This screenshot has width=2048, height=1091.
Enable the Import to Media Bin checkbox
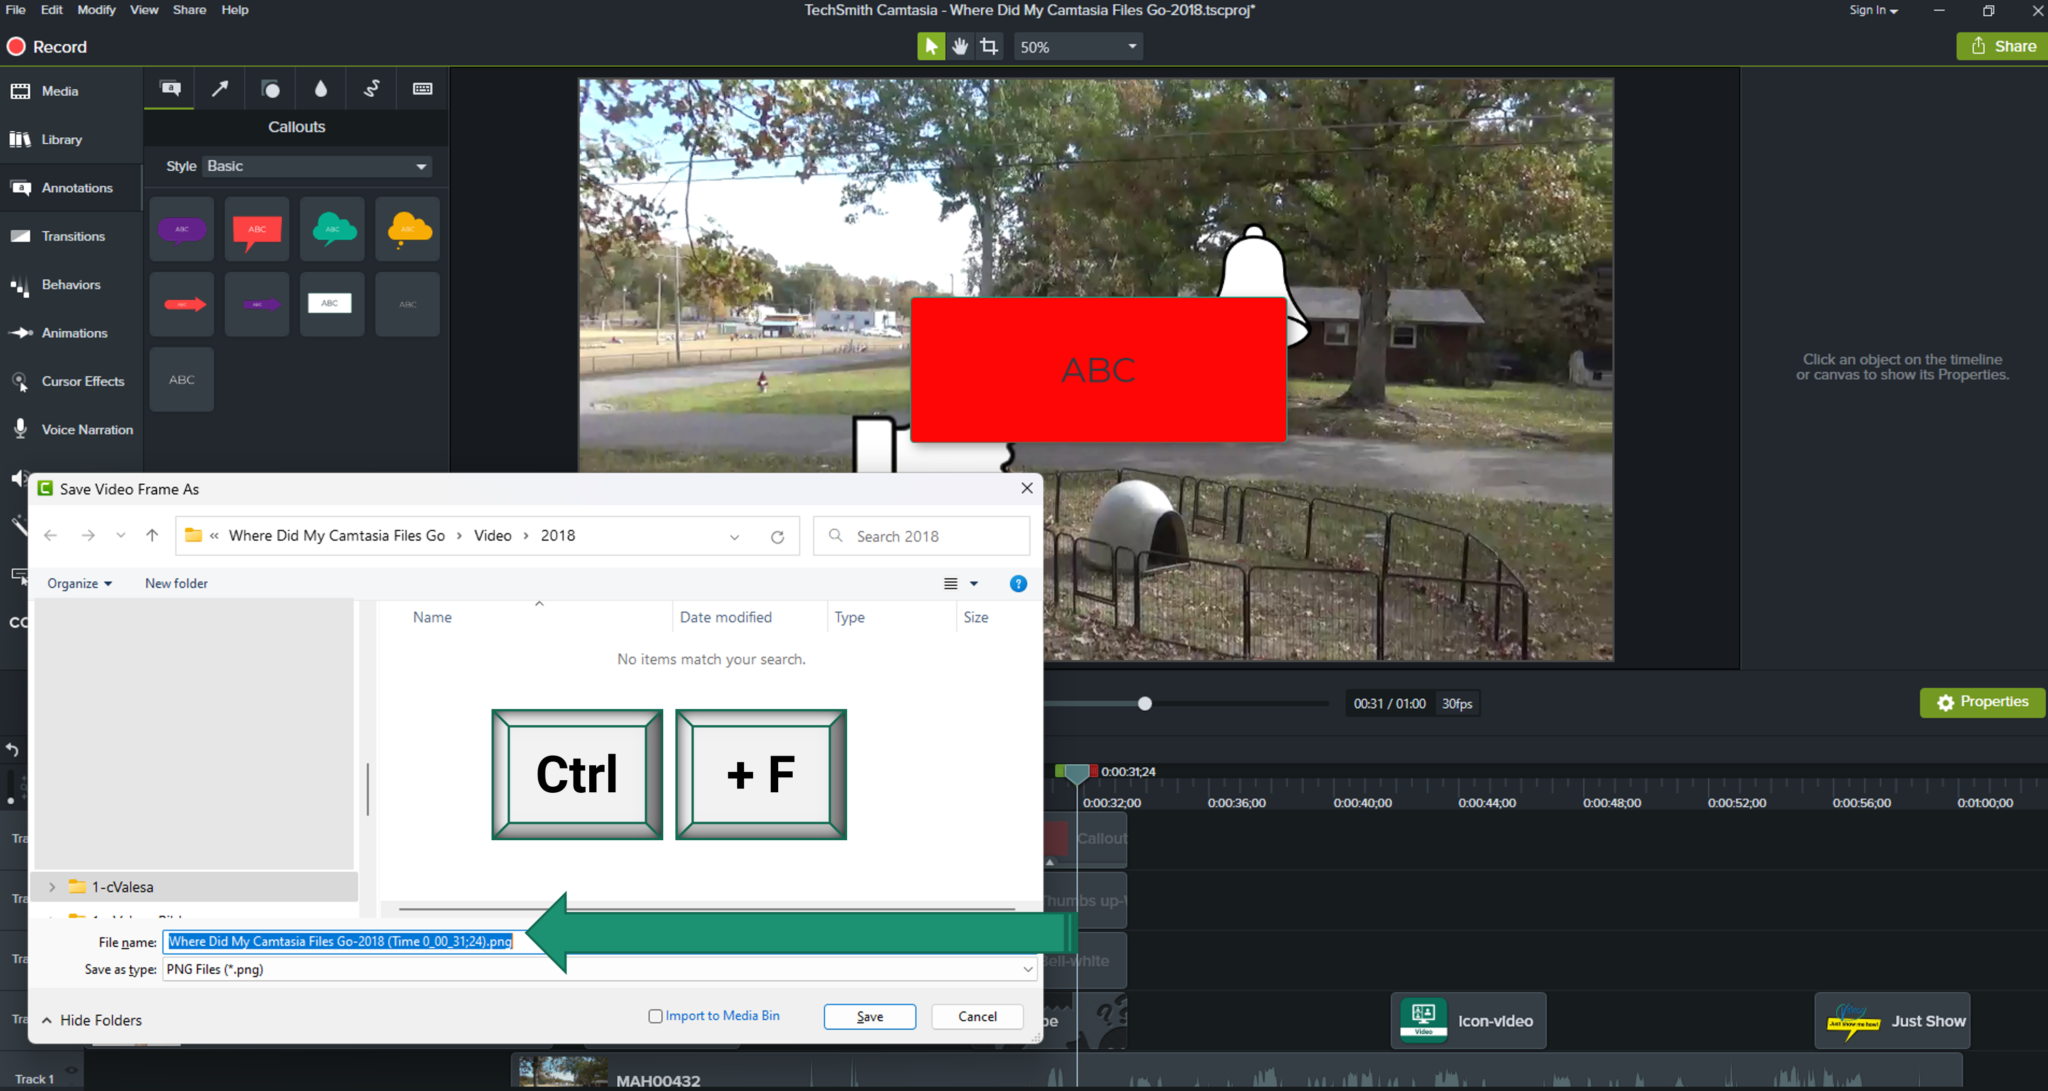[655, 1015]
